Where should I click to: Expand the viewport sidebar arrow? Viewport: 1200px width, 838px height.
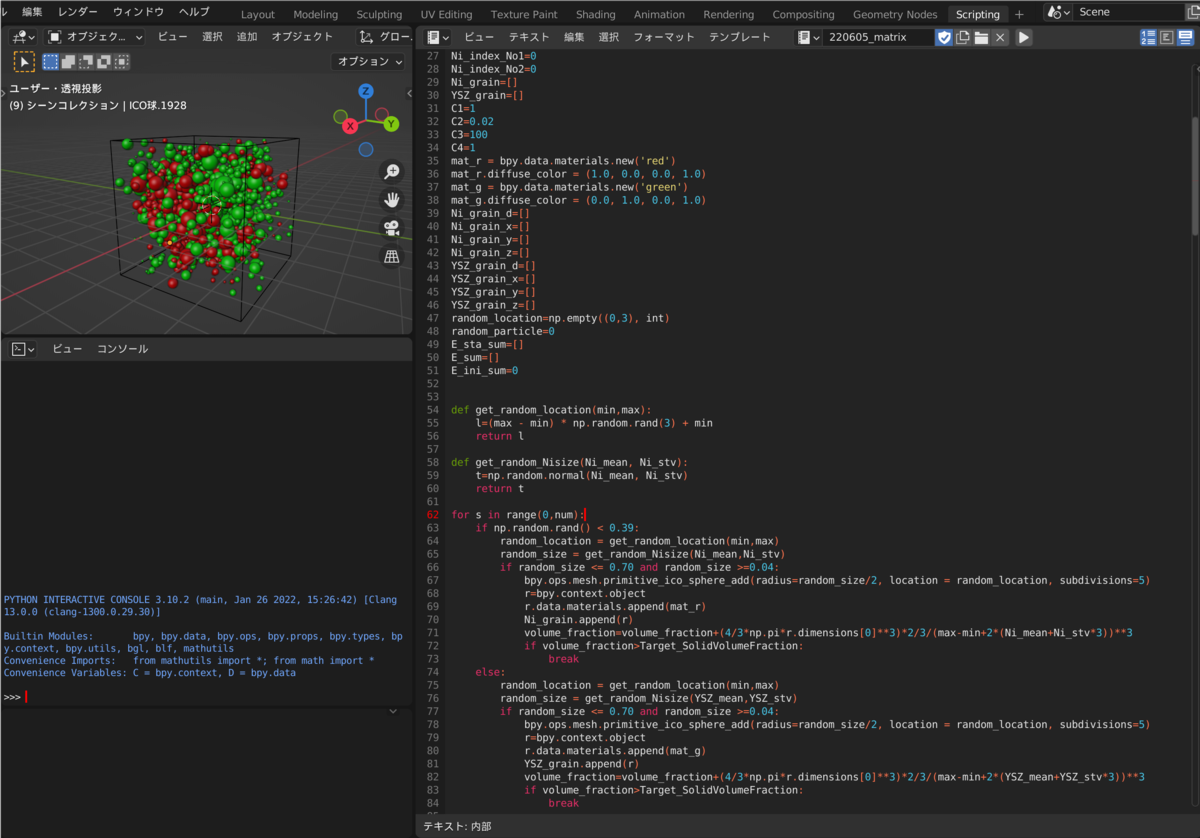408,93
